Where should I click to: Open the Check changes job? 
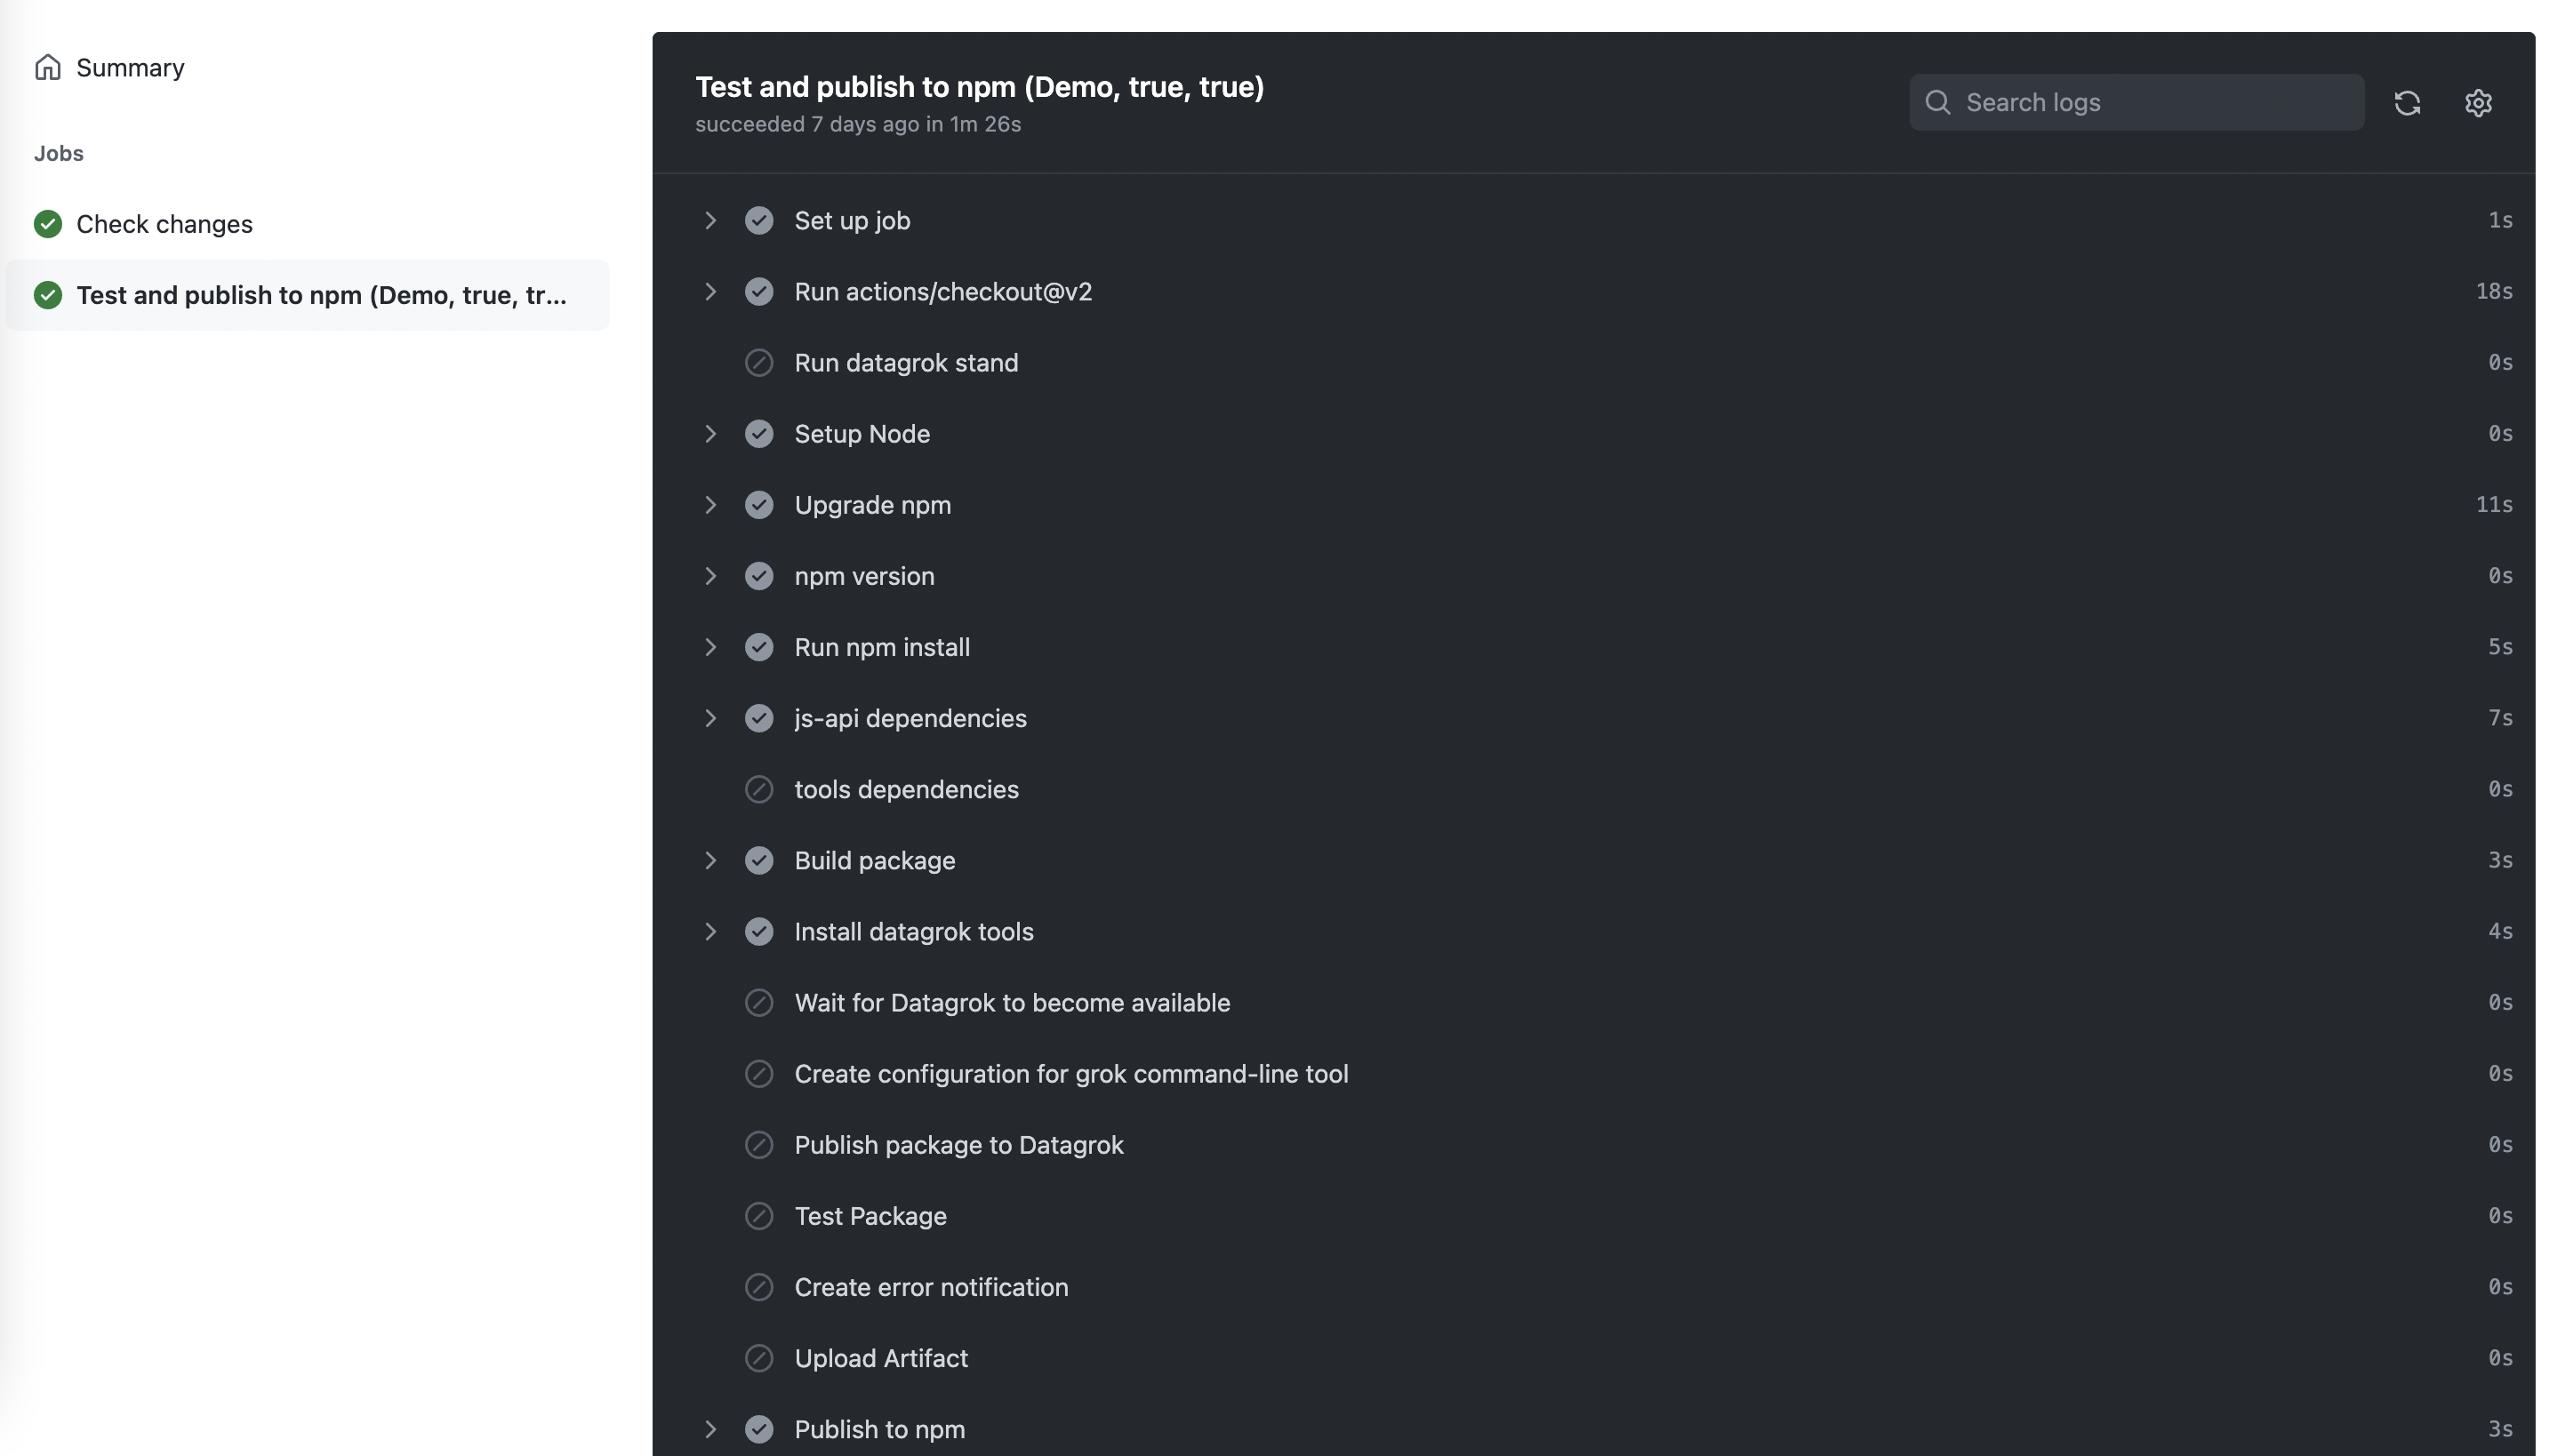coord(164,224)
